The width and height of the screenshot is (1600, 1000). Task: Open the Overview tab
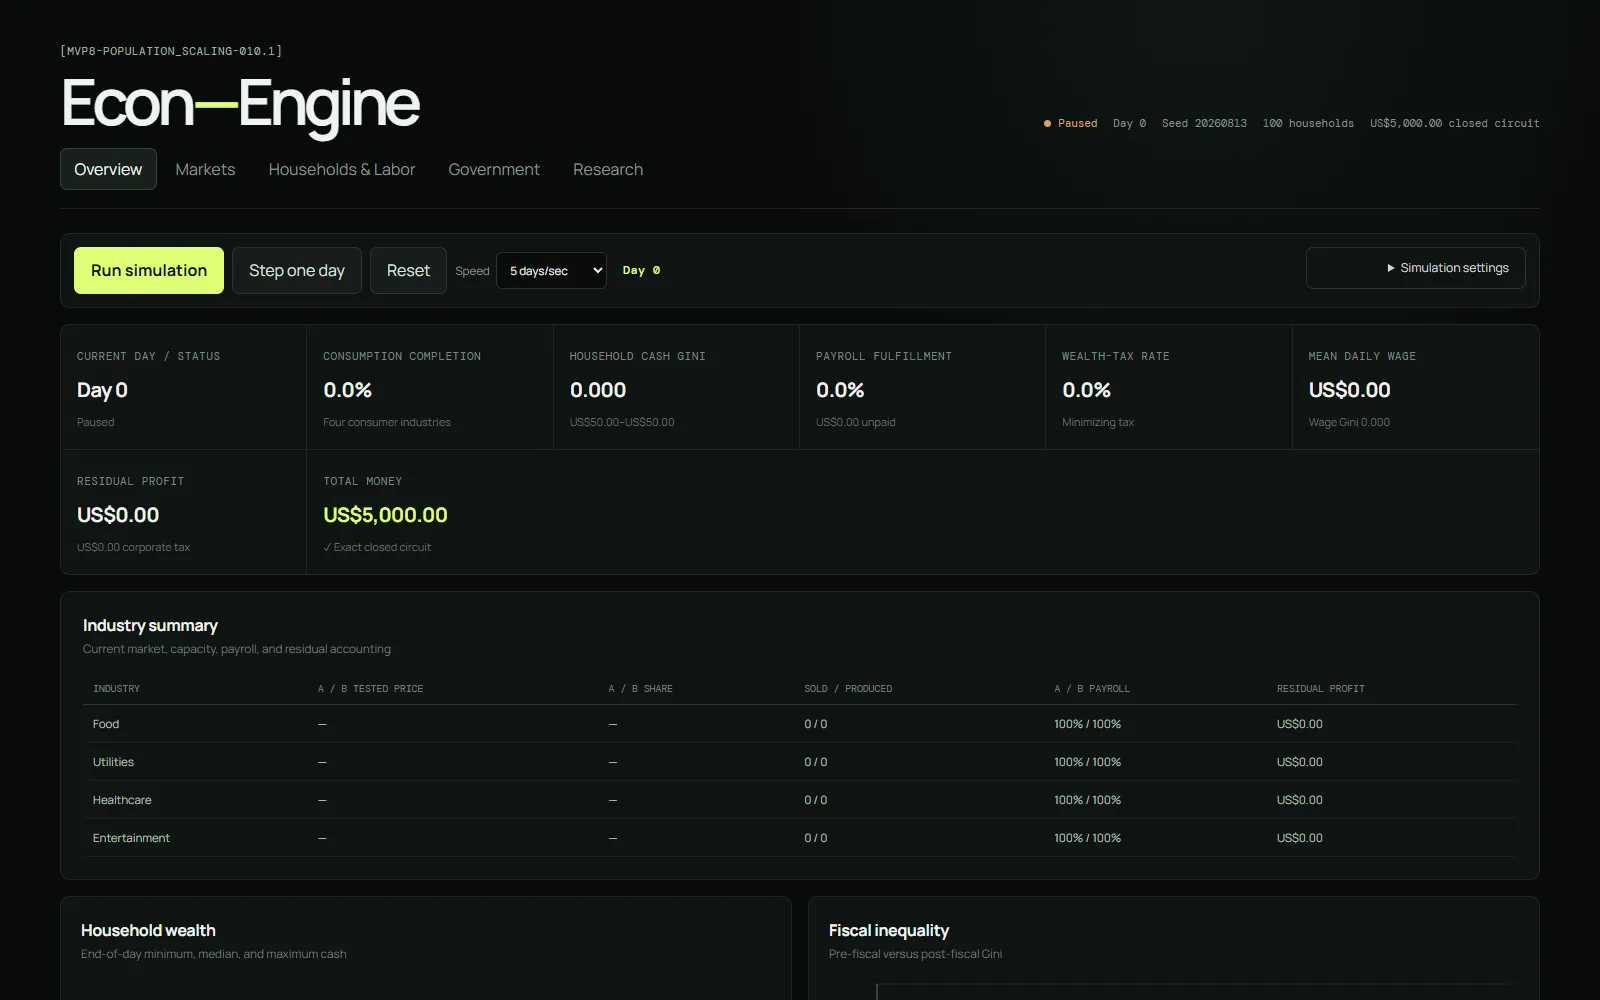pyautogui.click(x=108, y=169)
